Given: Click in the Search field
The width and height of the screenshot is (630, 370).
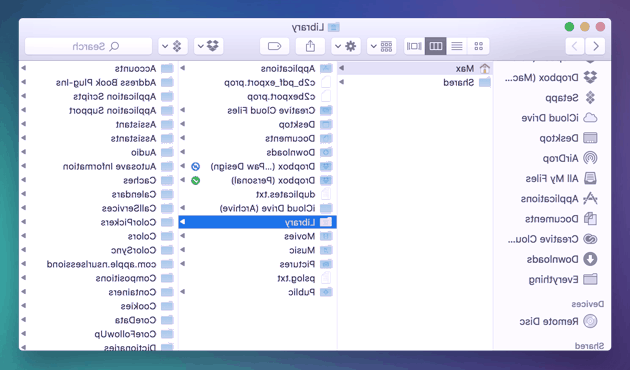Looking at the screenshot, I should pos(88,46).
